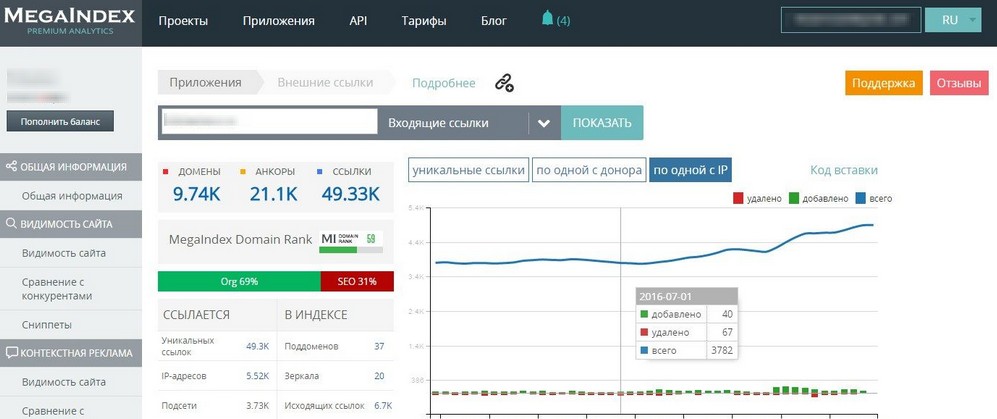The width and height of the screenshot is (997, 419).
Task: Click the add-link chain icon
Action: [x=504, y=83]
